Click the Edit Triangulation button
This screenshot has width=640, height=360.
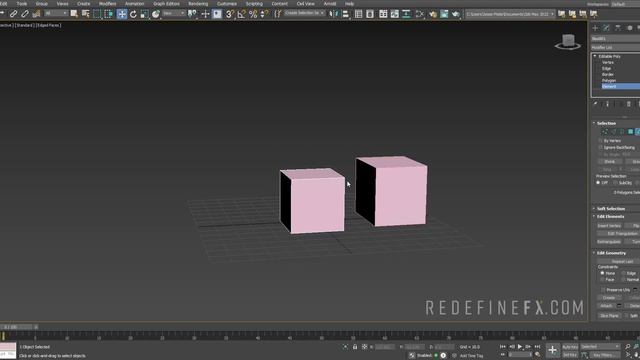619,233
